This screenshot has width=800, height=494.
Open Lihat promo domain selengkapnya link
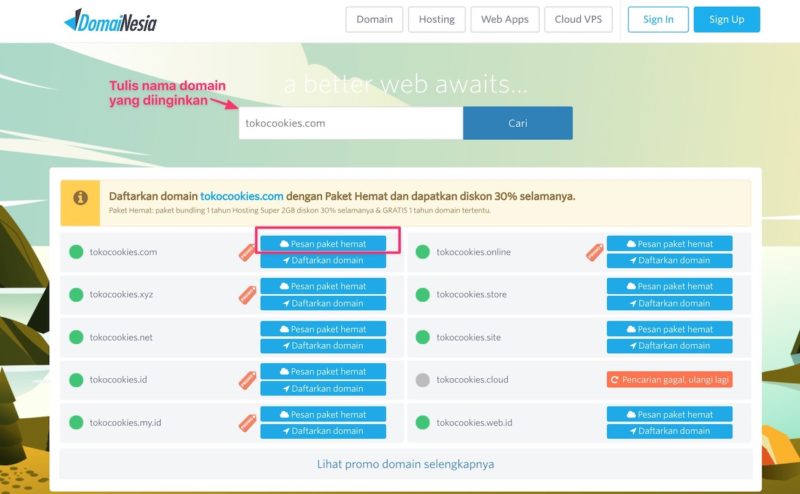pyautogui.click(x=406, y=464)
